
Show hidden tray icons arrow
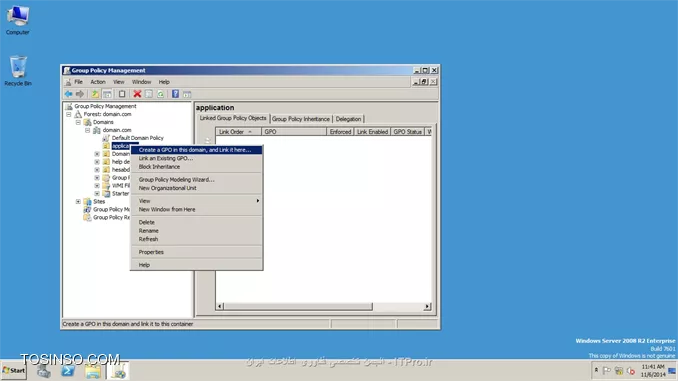click(596, 370)
